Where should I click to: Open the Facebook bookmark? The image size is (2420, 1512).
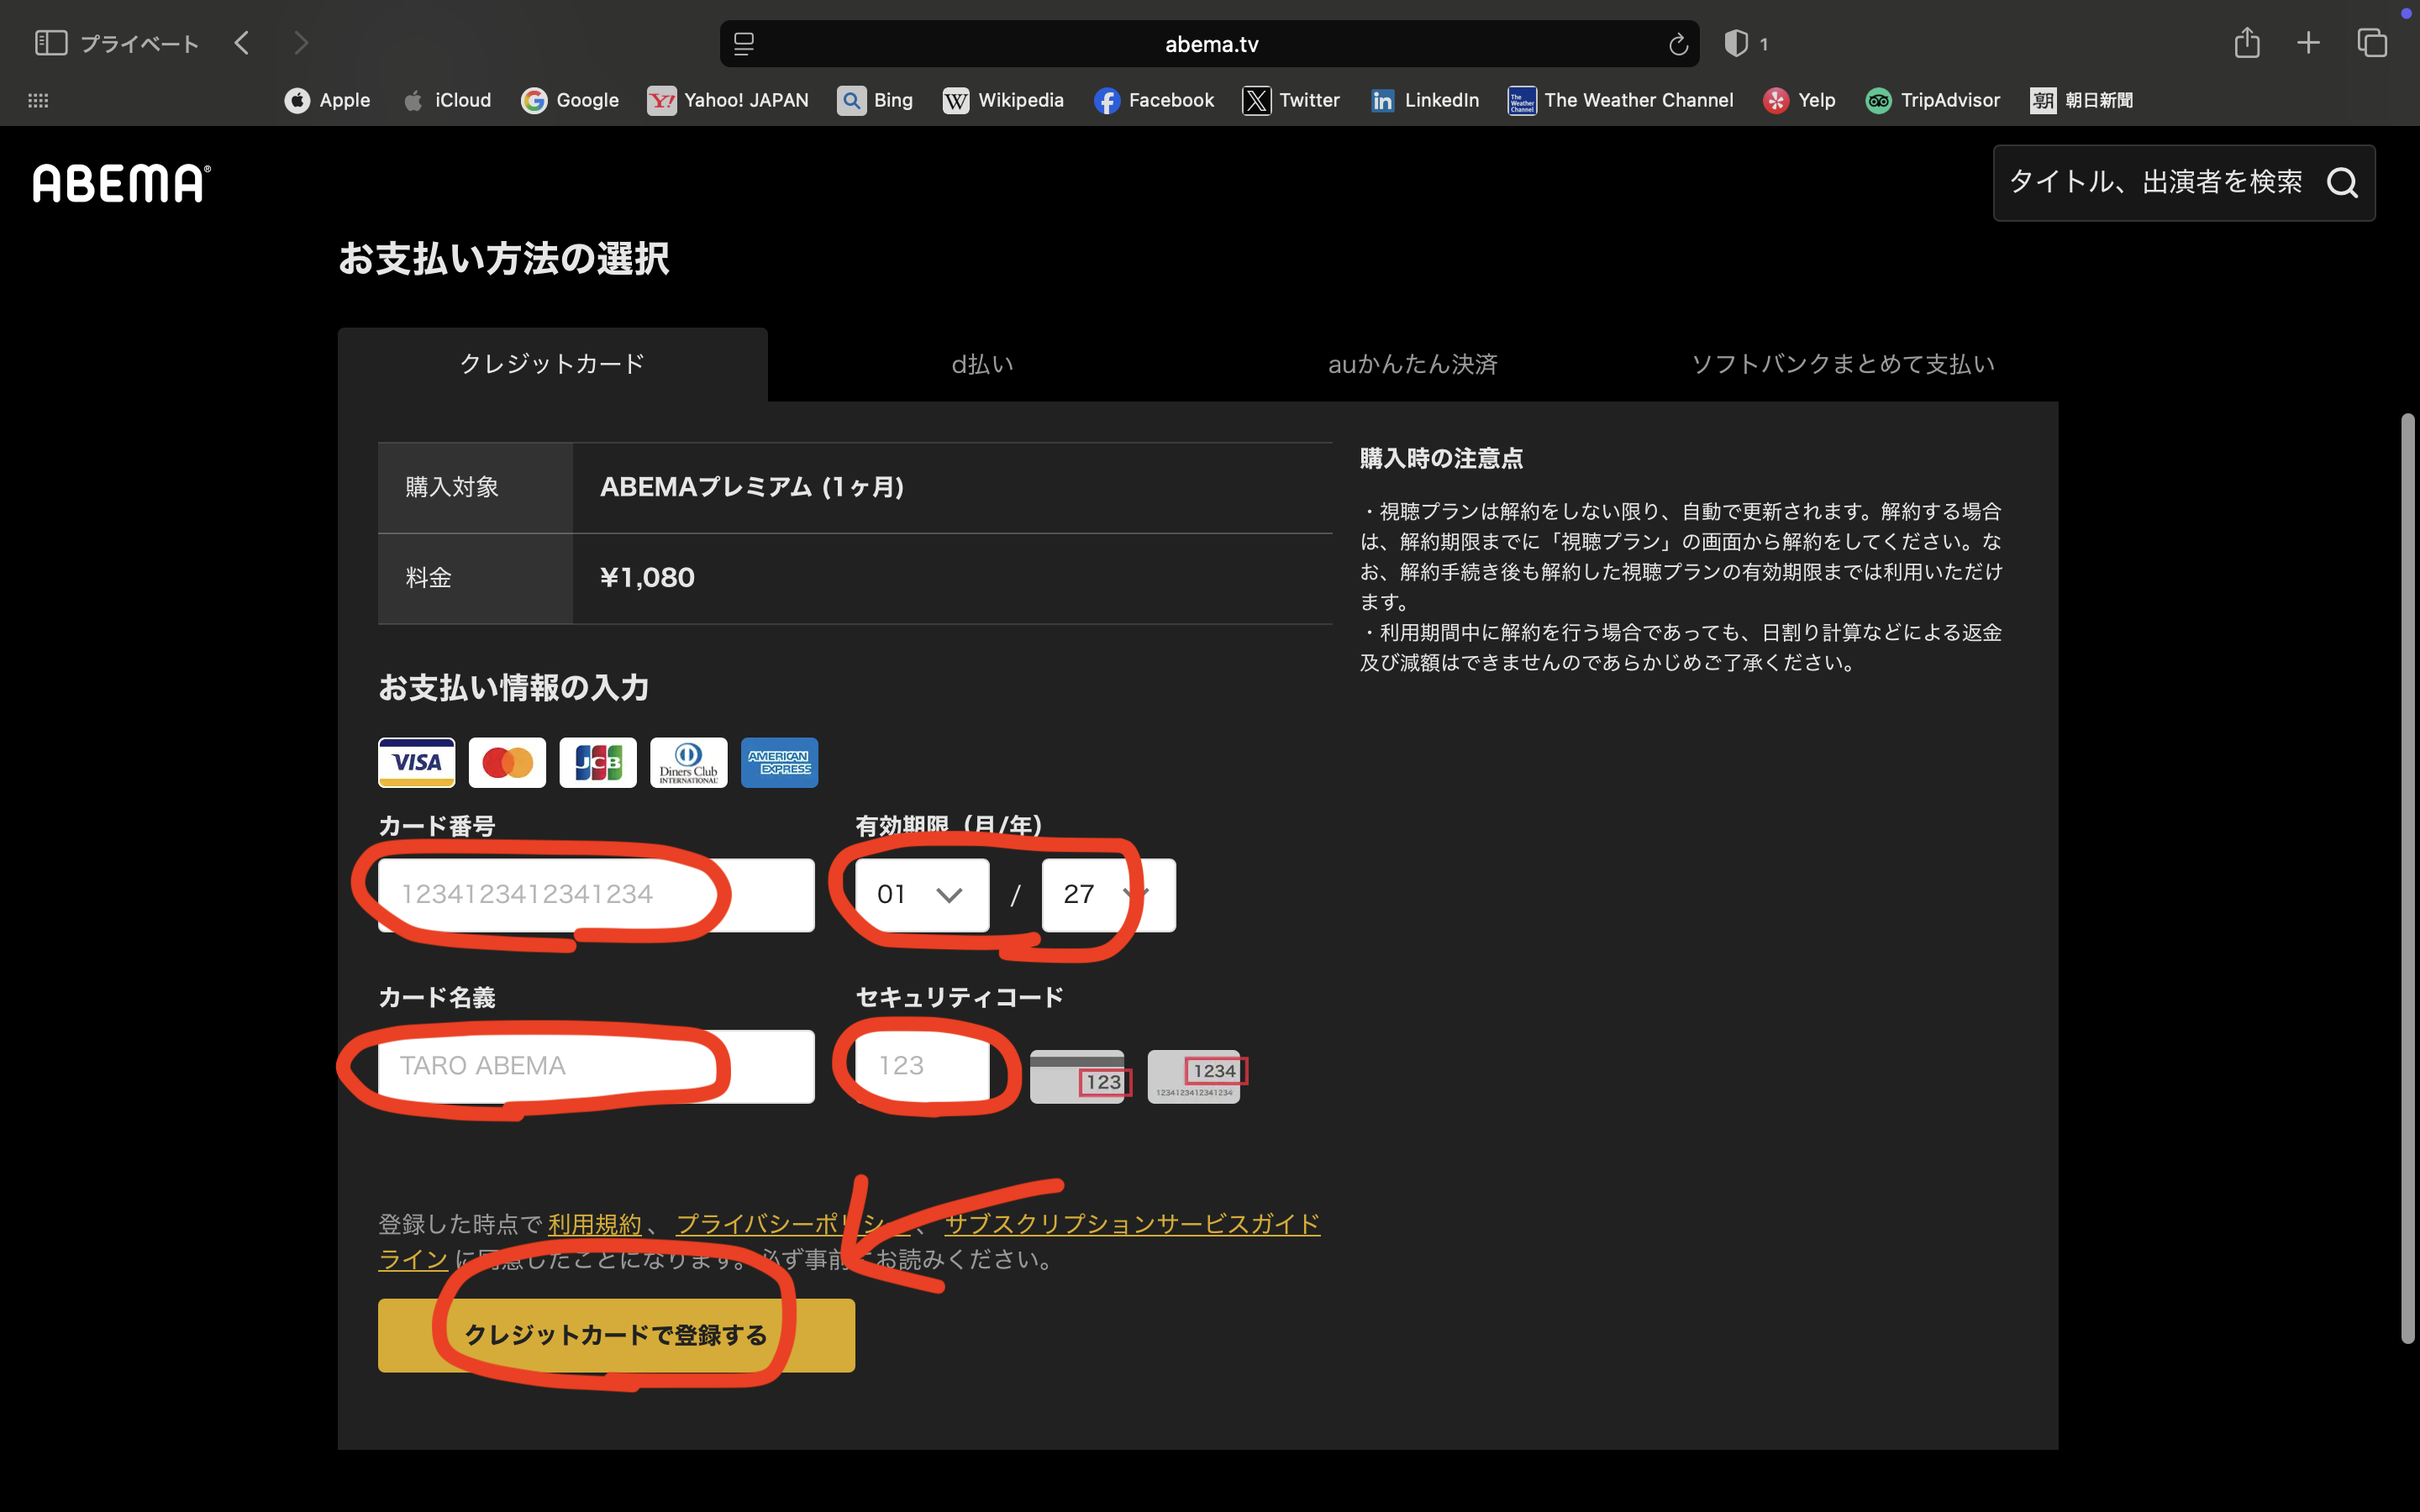click(x=1154, y=100)
